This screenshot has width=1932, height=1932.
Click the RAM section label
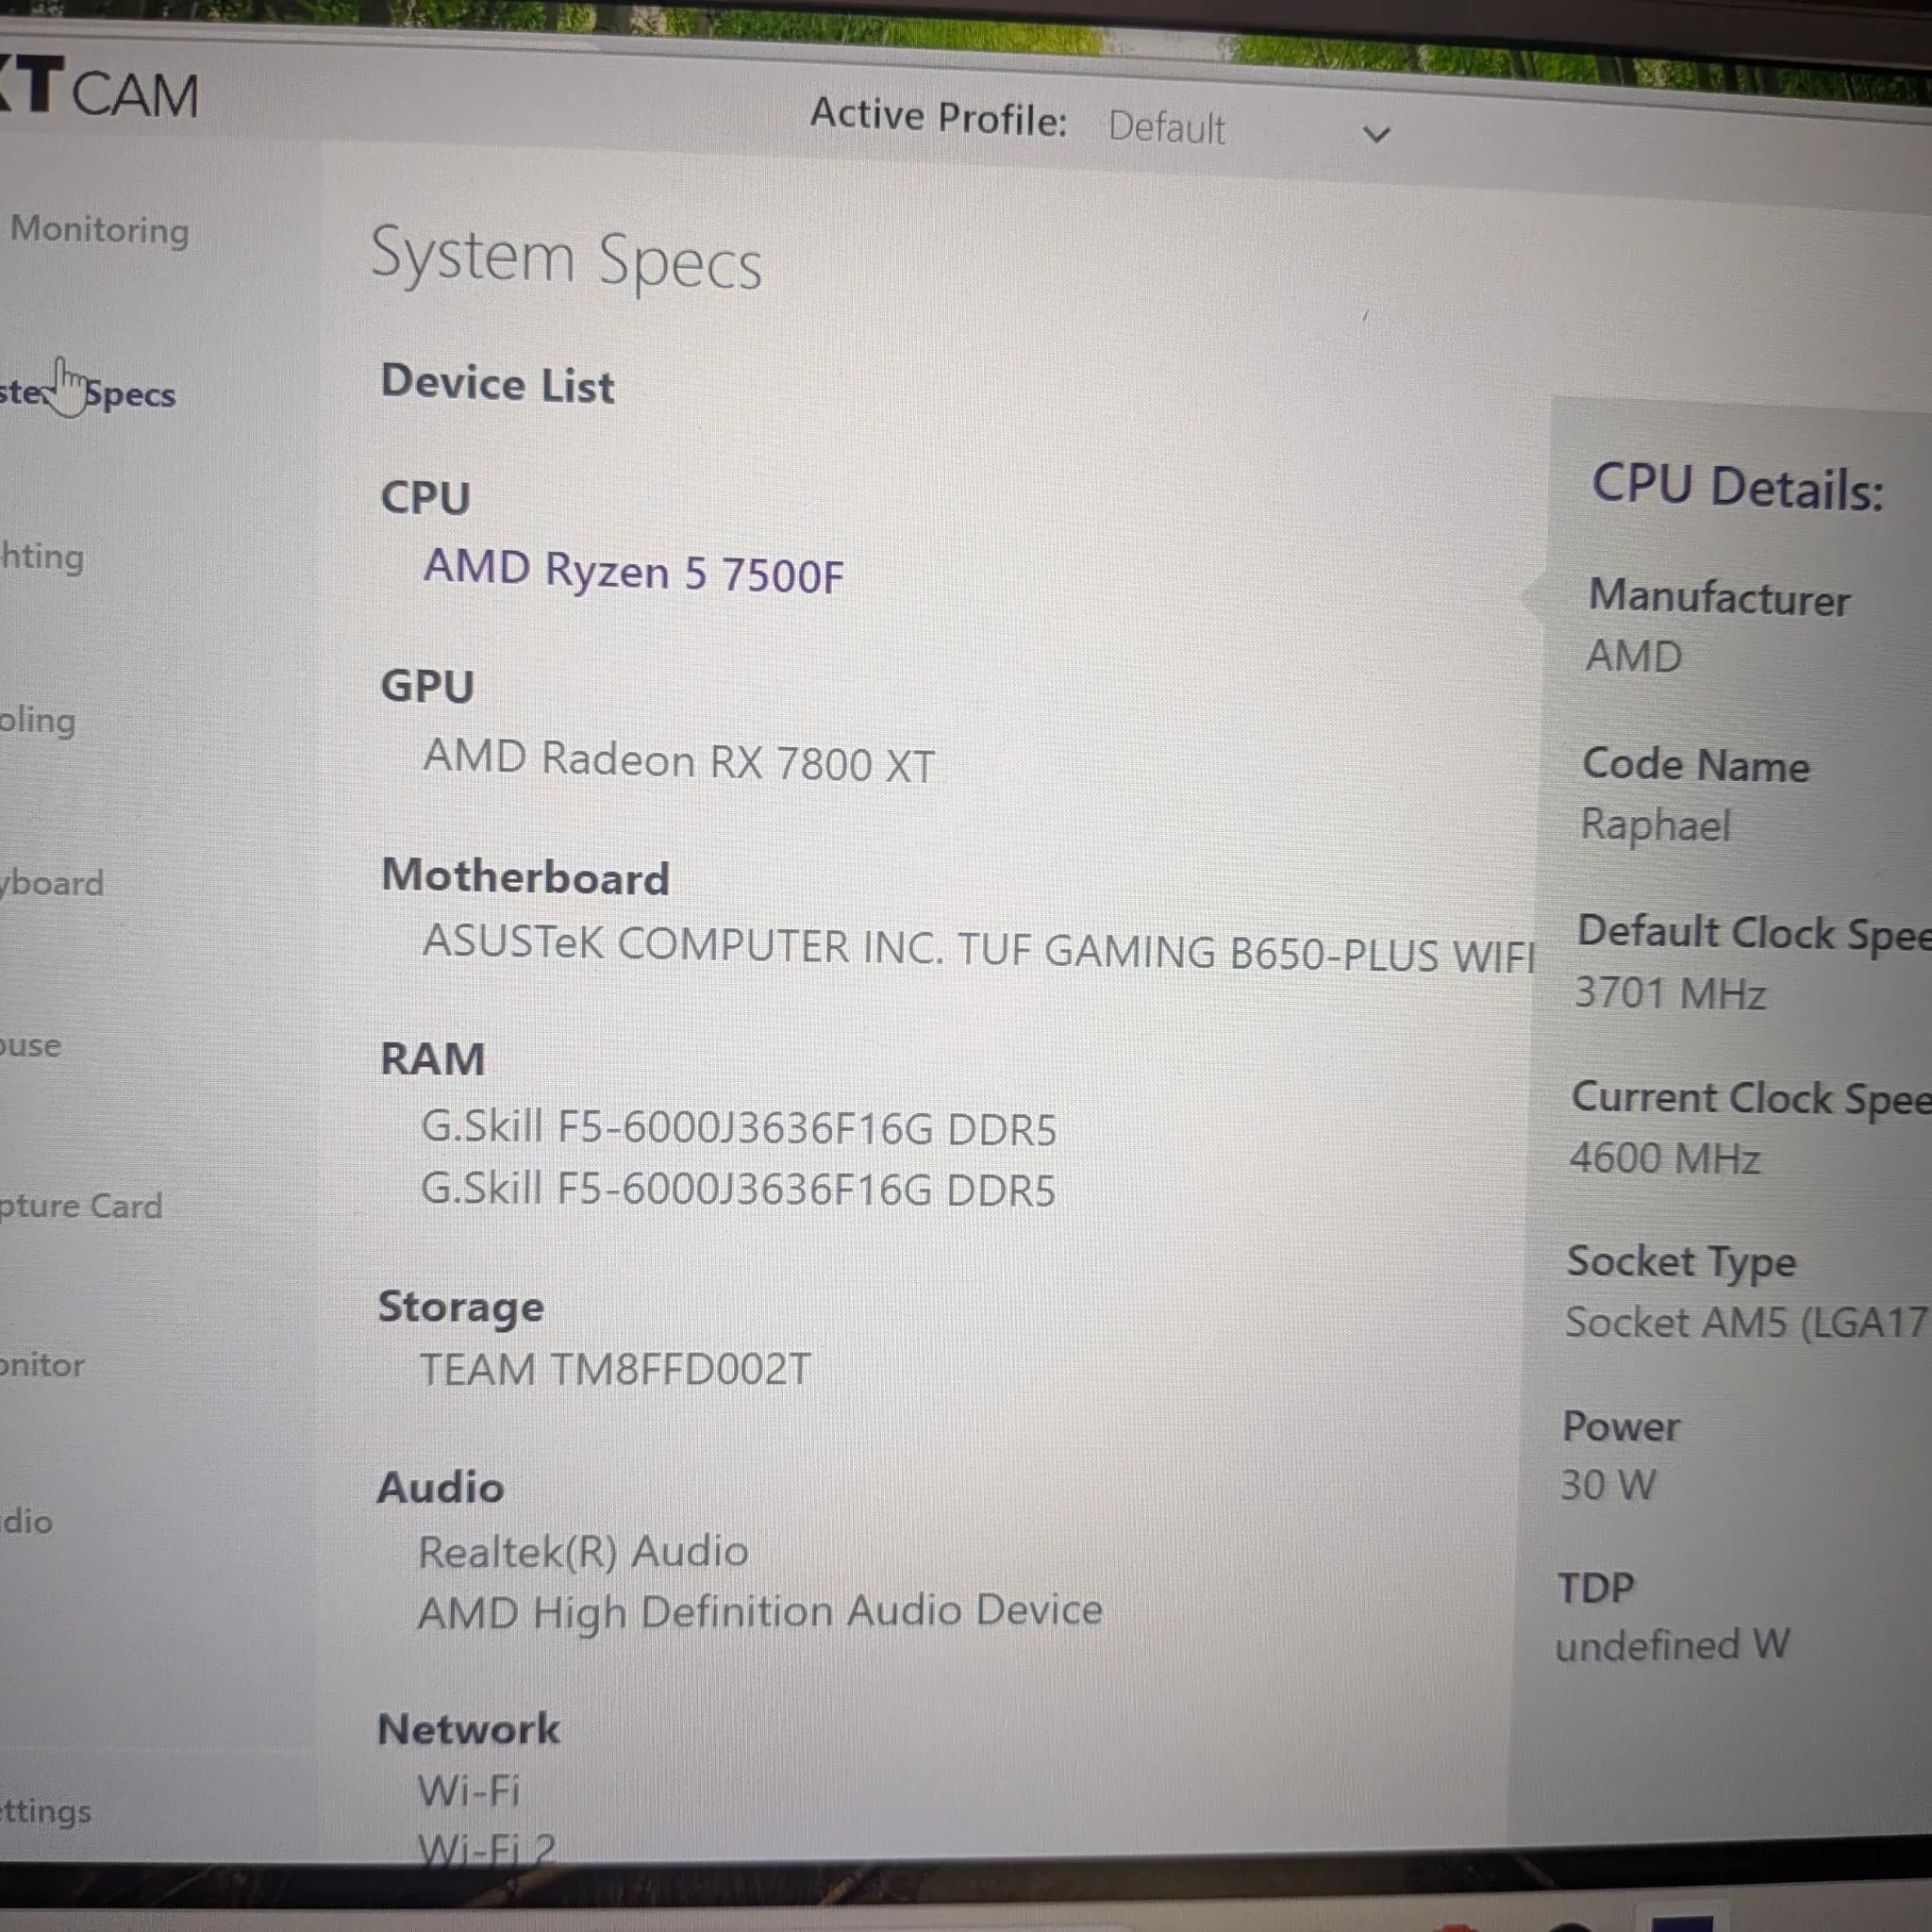pyautogui.click(x=433, y=1059)
